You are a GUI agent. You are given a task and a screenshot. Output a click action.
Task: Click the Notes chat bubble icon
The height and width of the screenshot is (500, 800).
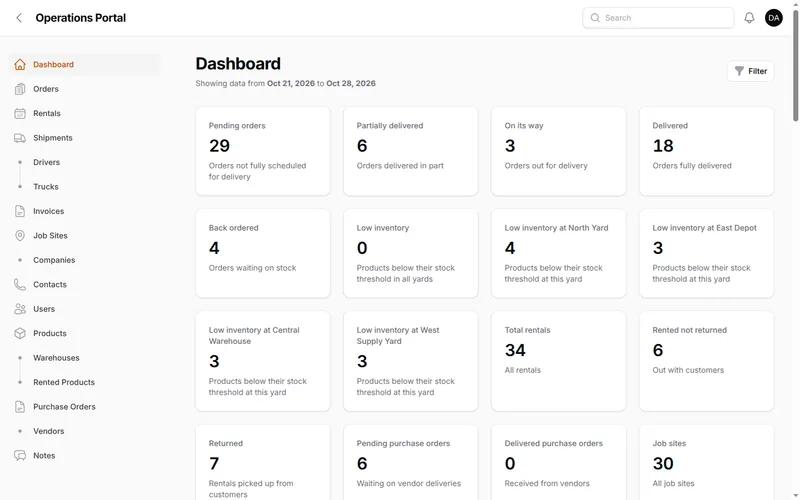20,456
